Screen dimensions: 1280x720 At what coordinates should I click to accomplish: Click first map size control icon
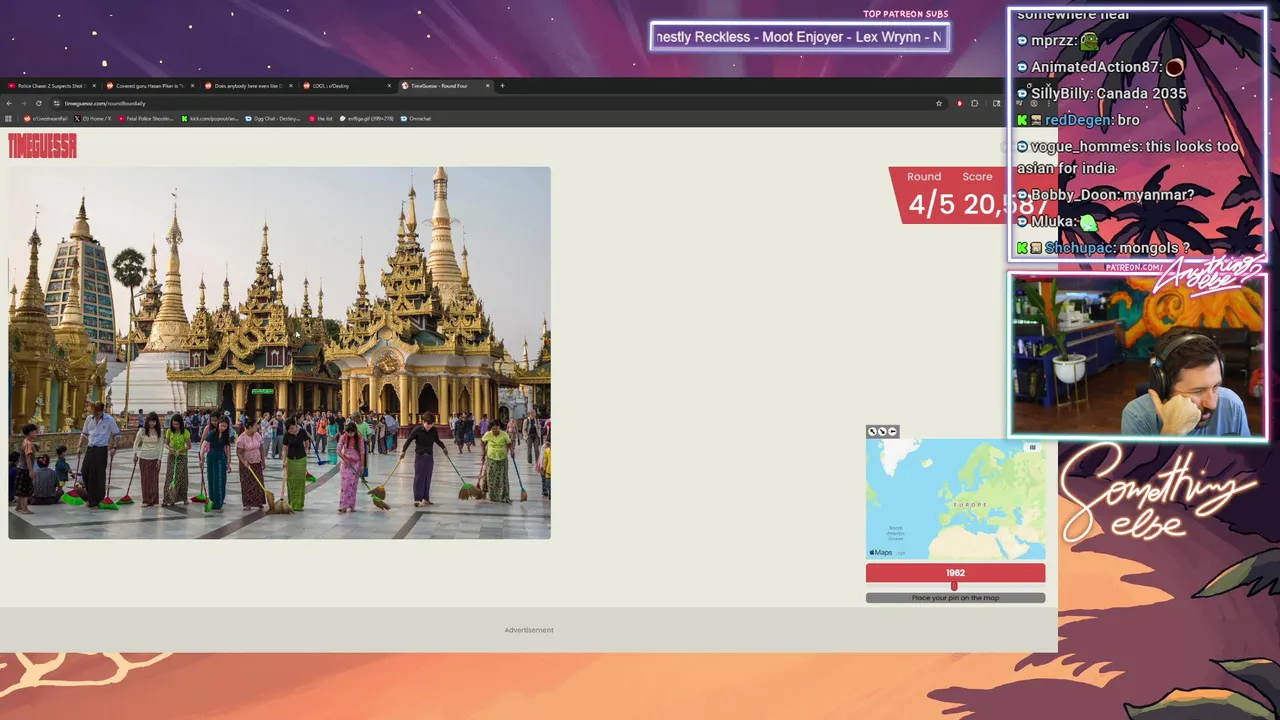(872, 432)
